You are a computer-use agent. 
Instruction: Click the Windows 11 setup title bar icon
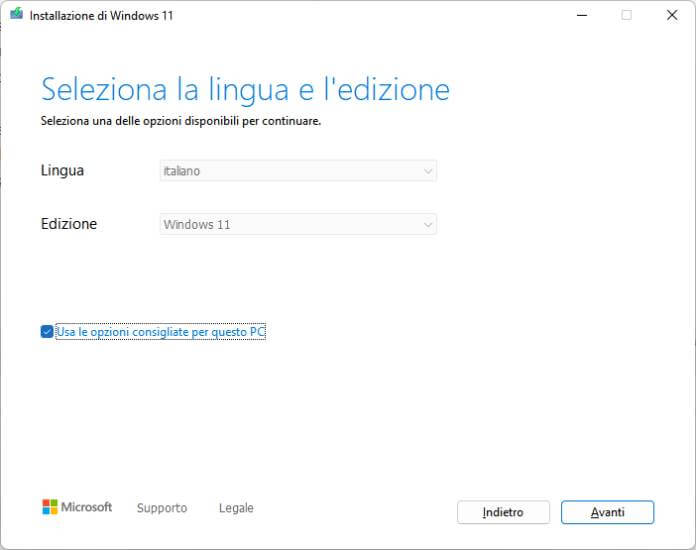click(x=16, y=14)
